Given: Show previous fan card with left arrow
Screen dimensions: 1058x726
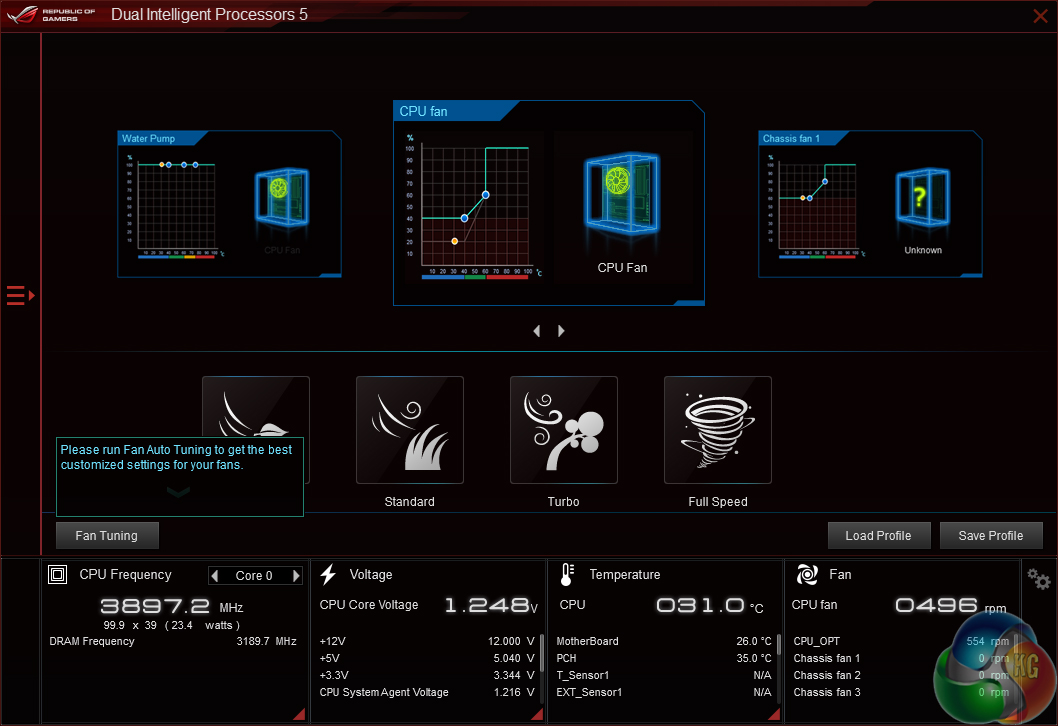Looking at the screenshot, I should (536, 331).
